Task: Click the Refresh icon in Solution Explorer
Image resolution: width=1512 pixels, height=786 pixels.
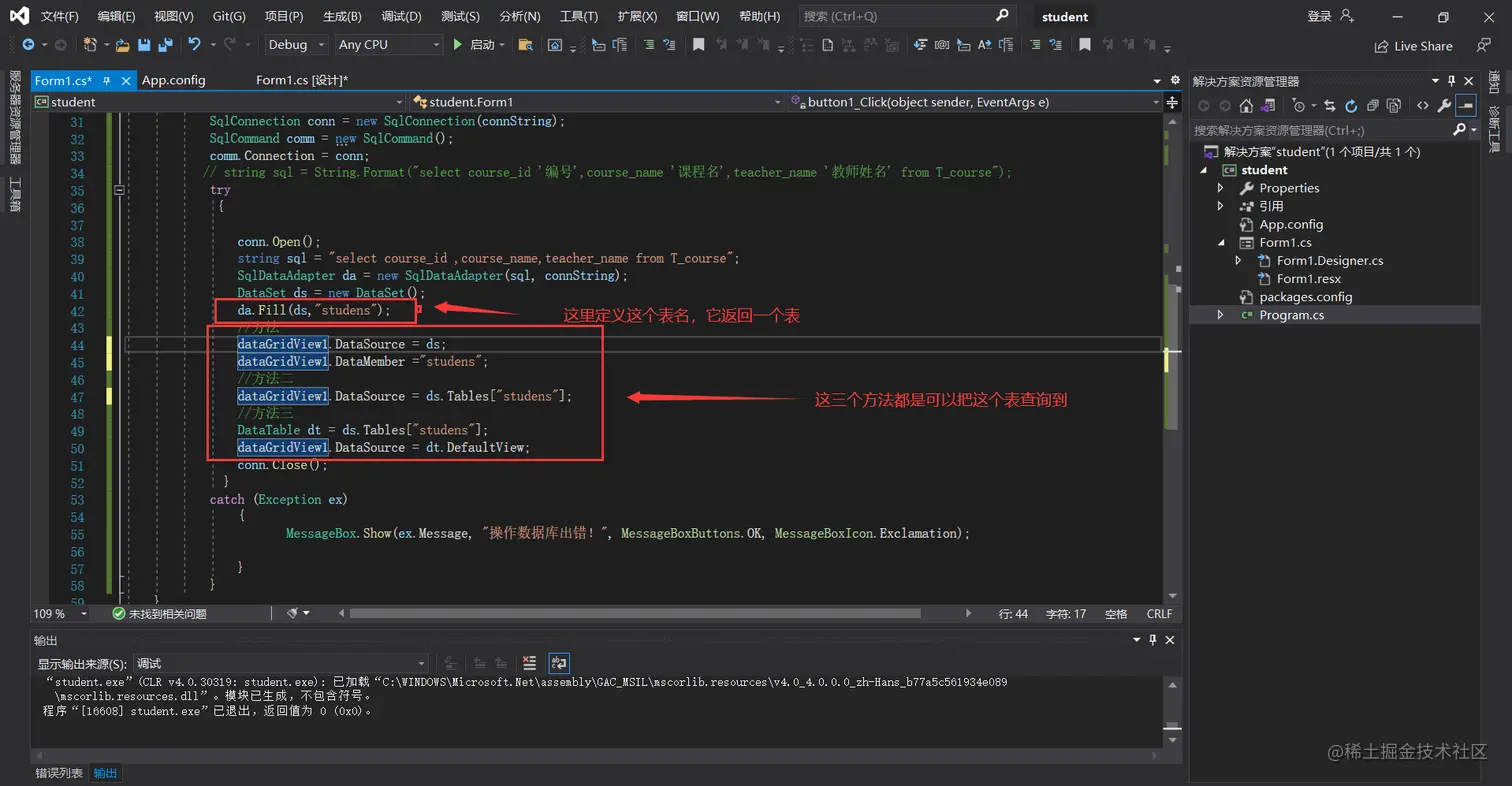Action: [x=1351, y=106]
